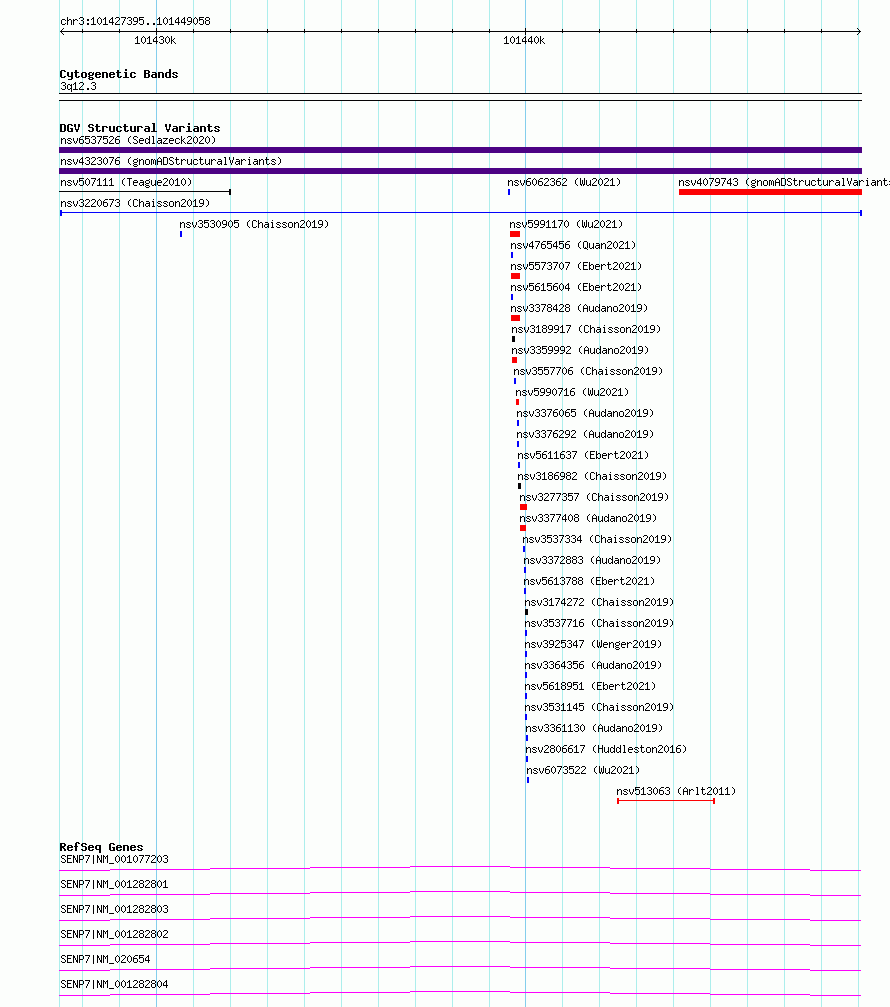Open nsv4079743 gnomAD structural variant label
The height and width of the screenshot is (1007, 890).
(x=784, y=183)
